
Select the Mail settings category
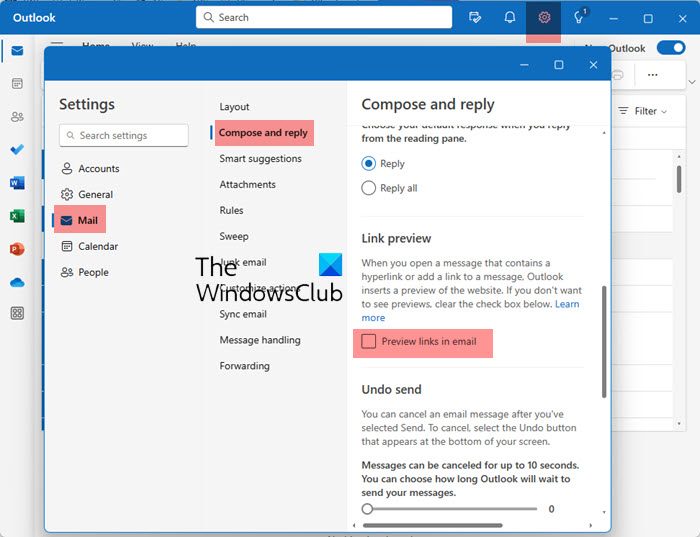[80, 220]
